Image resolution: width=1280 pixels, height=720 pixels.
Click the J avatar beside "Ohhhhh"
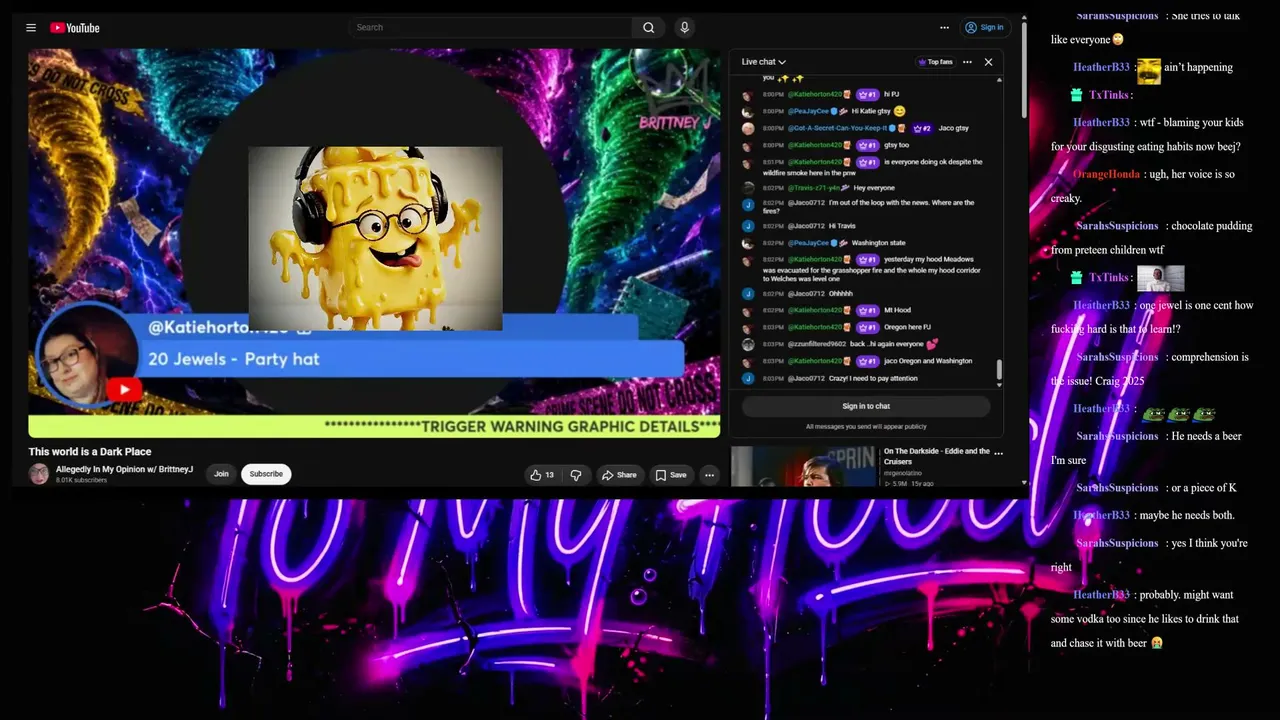pyautogui.click(x=748, y=294)
